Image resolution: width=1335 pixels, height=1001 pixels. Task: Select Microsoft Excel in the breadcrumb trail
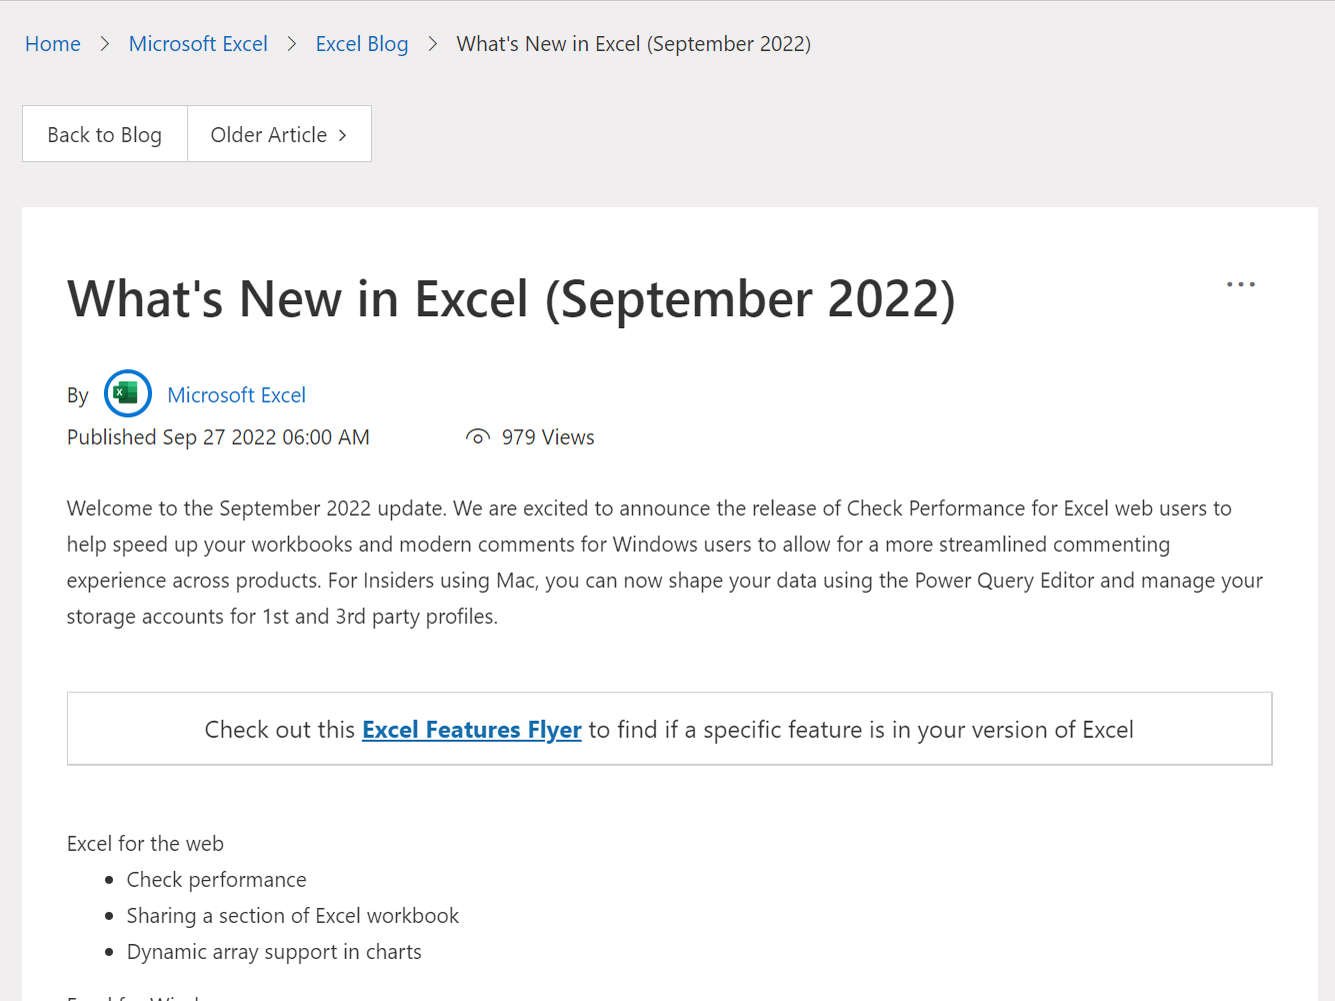[197, 44]
